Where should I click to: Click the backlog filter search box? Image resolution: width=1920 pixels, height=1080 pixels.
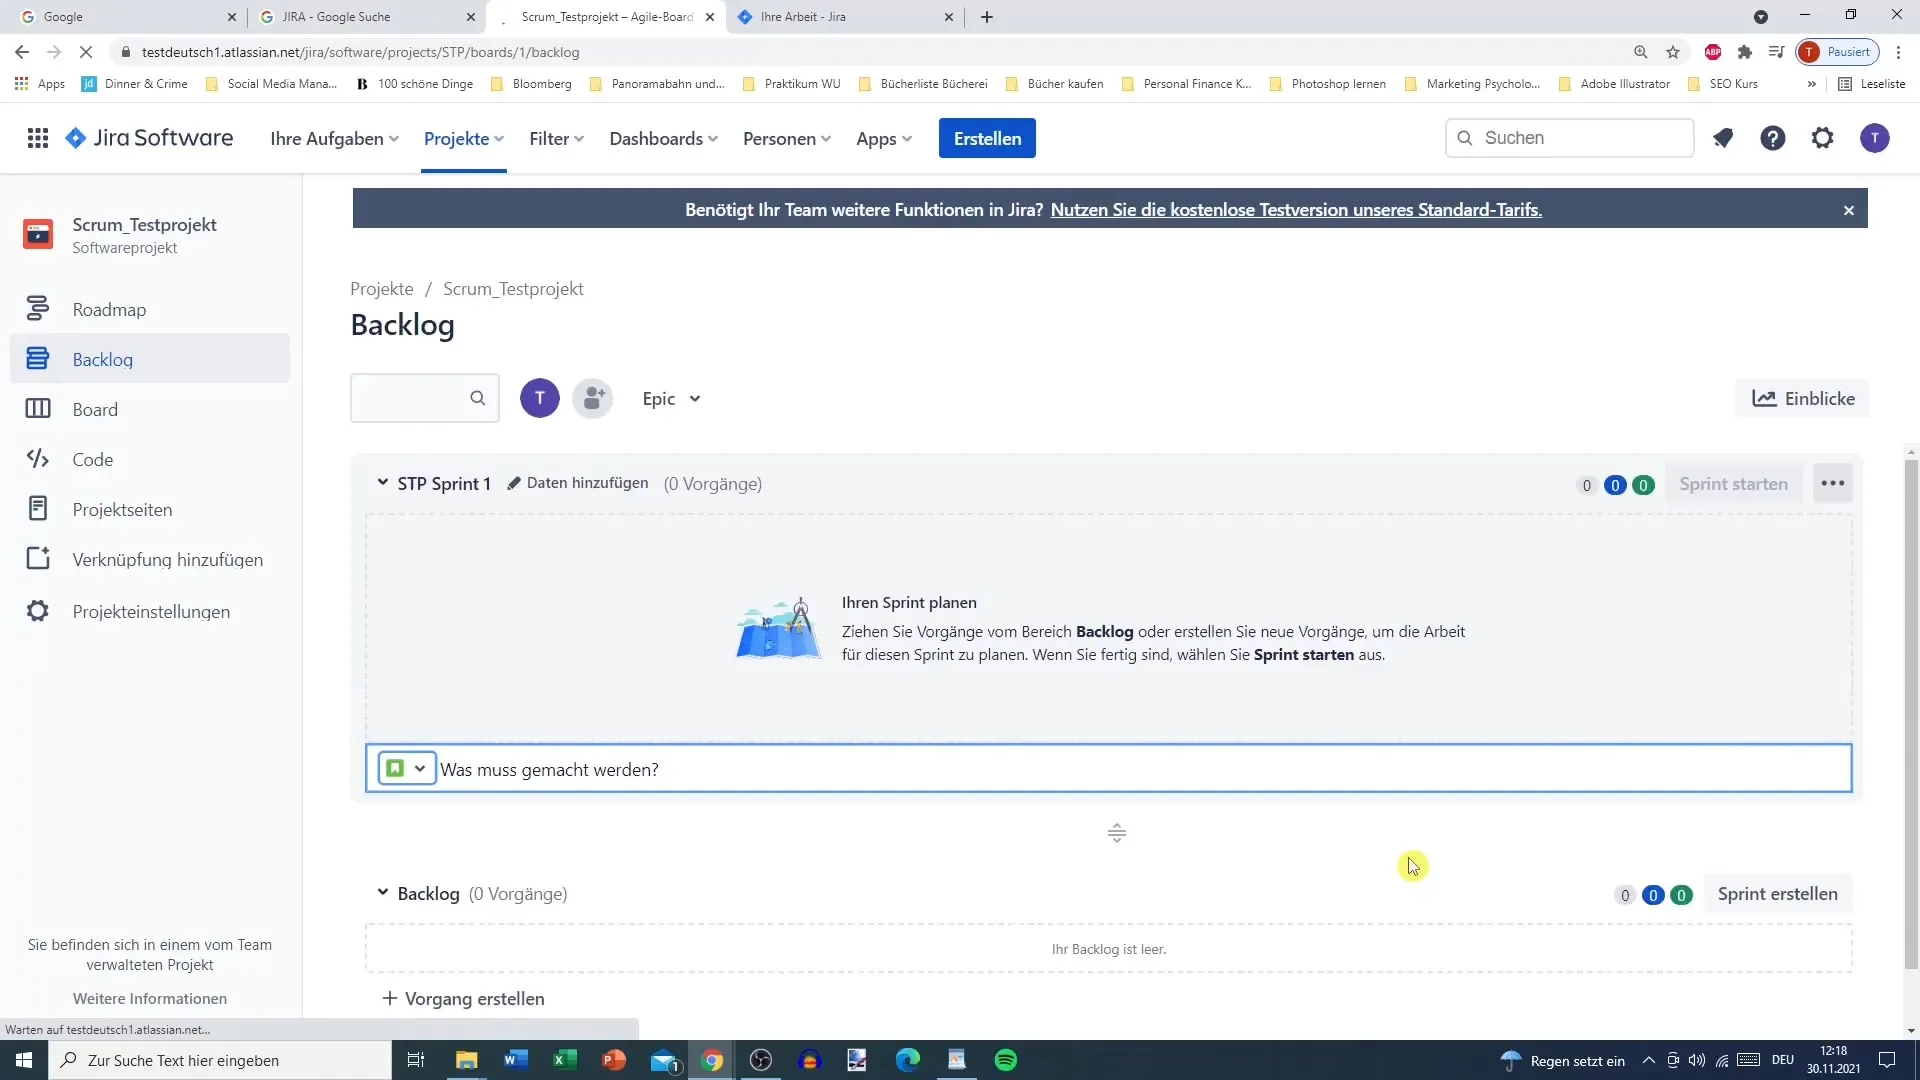click(424, 398)
